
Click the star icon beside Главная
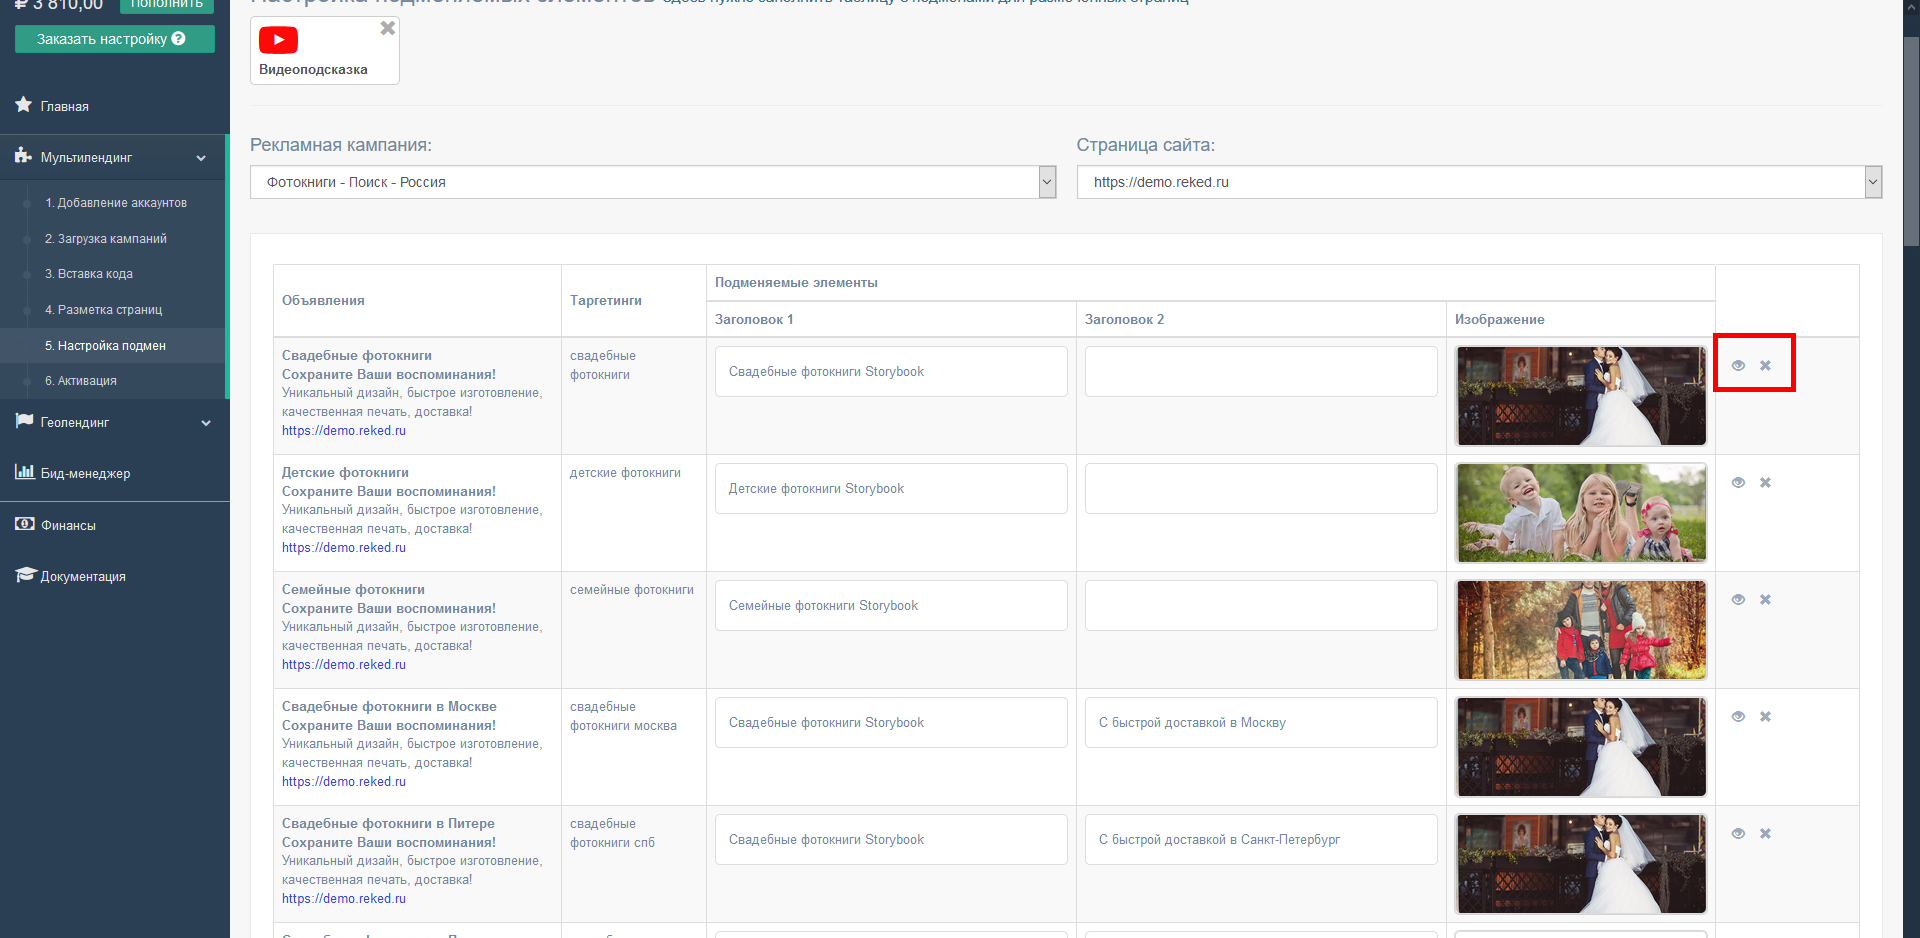tap(24, 105)
